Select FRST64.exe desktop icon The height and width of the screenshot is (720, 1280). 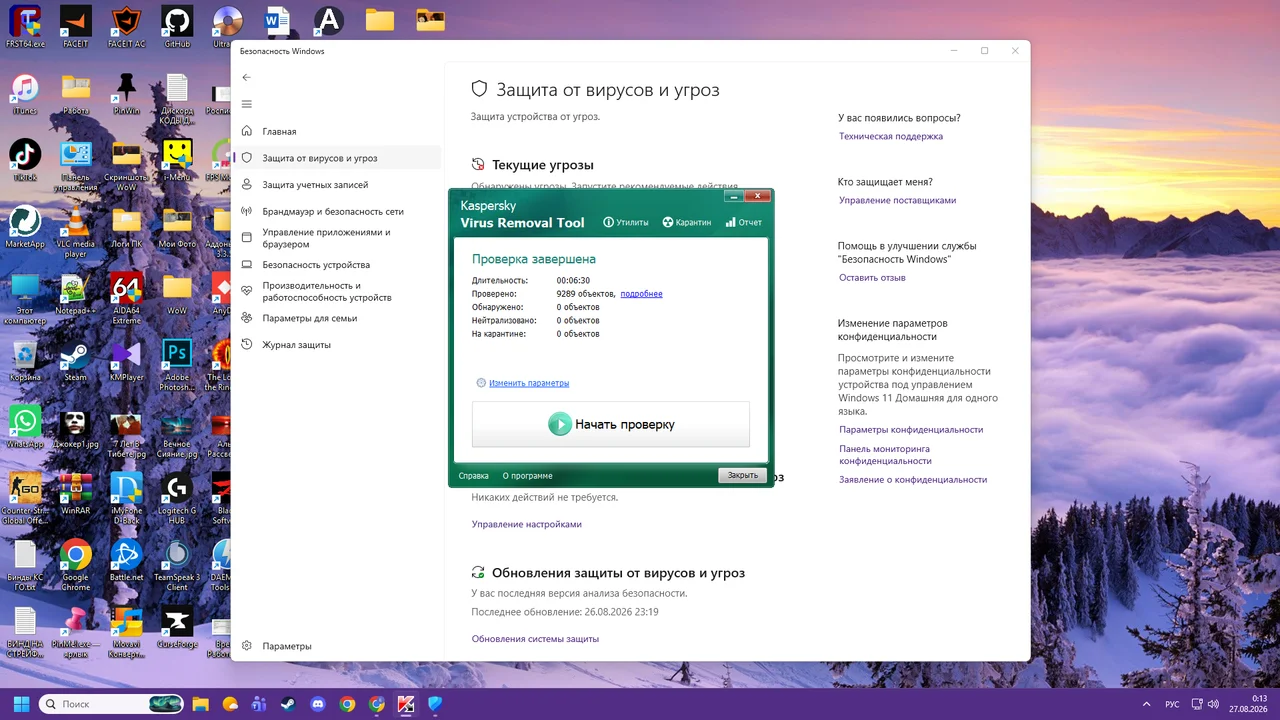(25, 26)
